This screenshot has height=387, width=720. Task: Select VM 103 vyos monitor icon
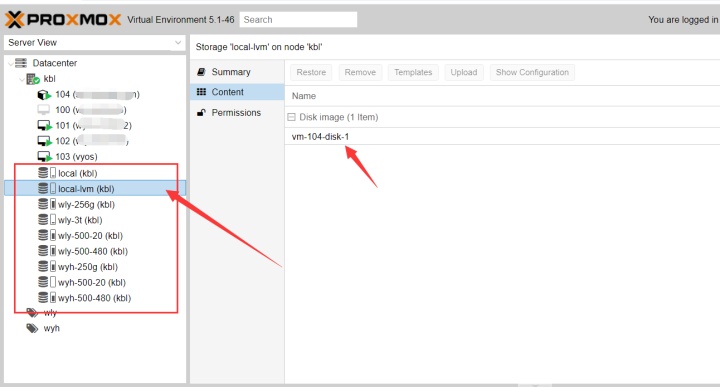click(44, 157)
